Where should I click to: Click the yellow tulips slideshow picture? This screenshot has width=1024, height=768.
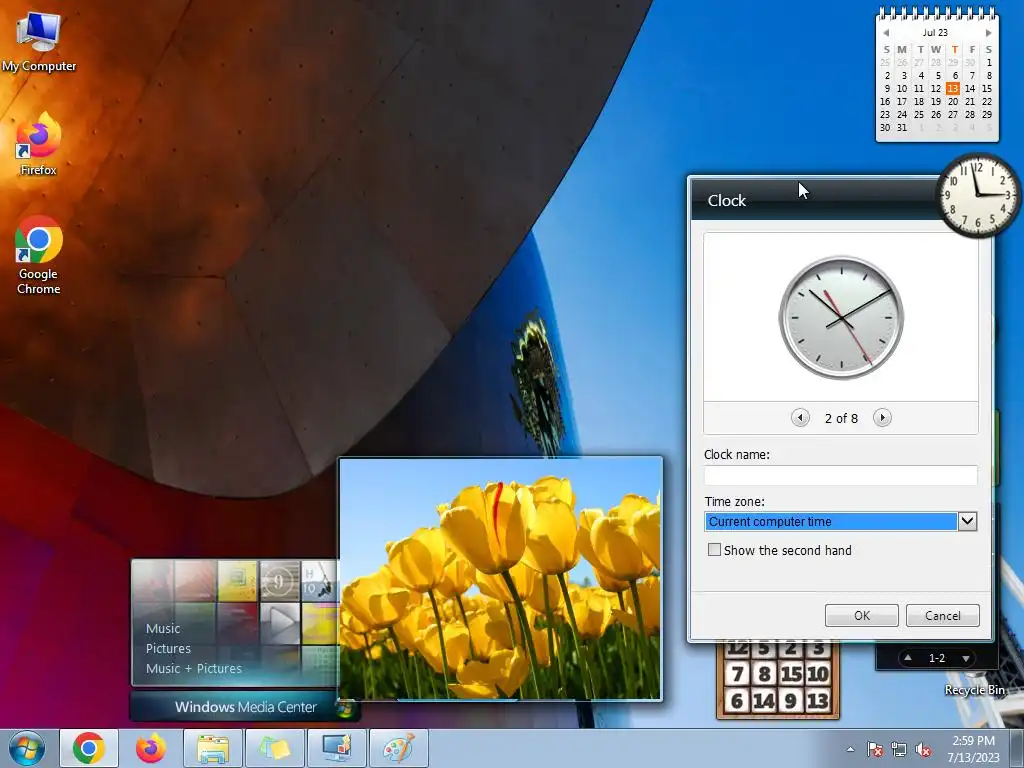pyautogui.click(x=500, y=579)
